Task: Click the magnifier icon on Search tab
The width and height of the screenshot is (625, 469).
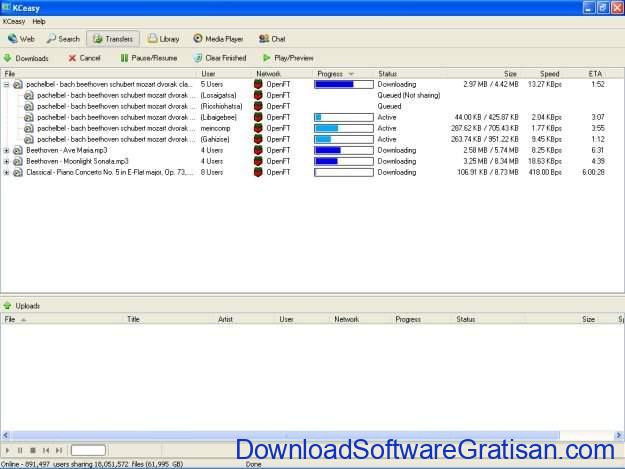Action: (x=51, y=39)
